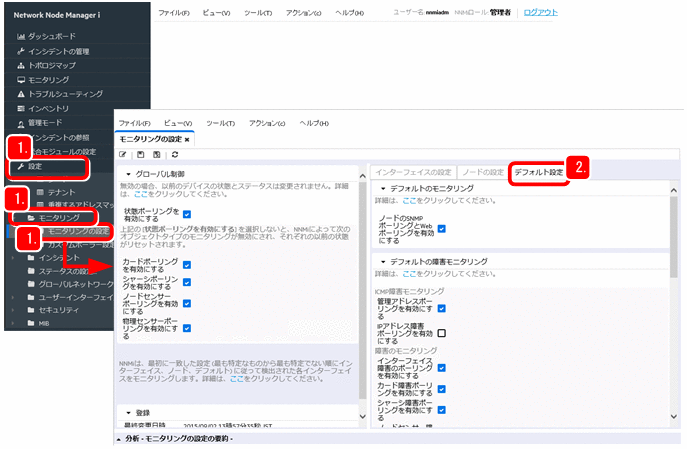Click the save icon in the form toolbar

141,155
